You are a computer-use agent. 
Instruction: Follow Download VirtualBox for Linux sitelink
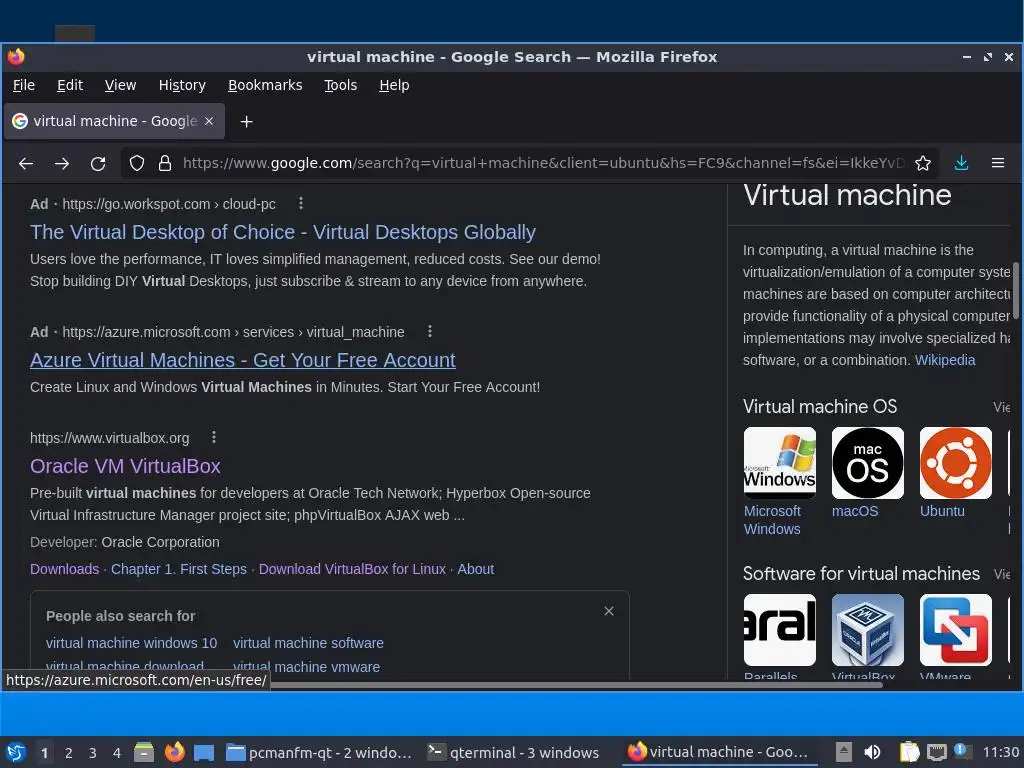(x=352, y=569)
